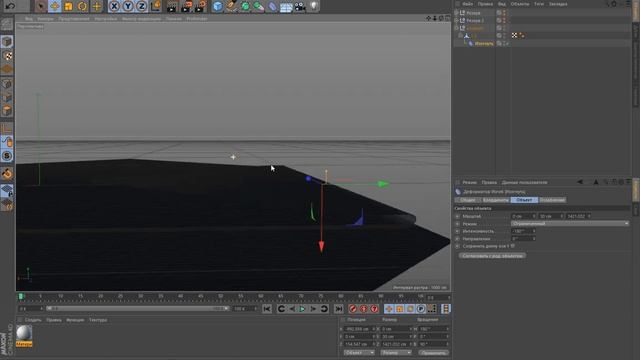Add a Light object
Viewport: 640px width, 360px height.
[x=313, y=6]
